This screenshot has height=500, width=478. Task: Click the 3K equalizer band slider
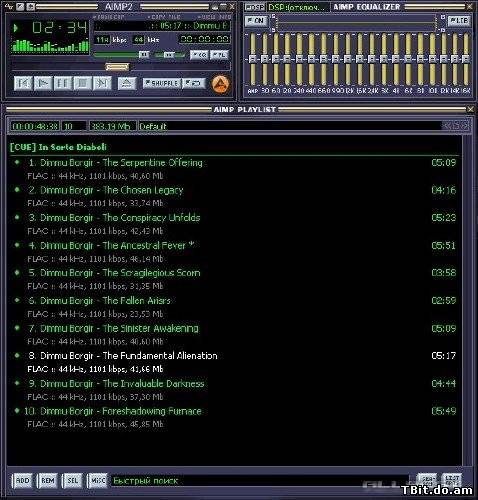[x=384, y=59]
